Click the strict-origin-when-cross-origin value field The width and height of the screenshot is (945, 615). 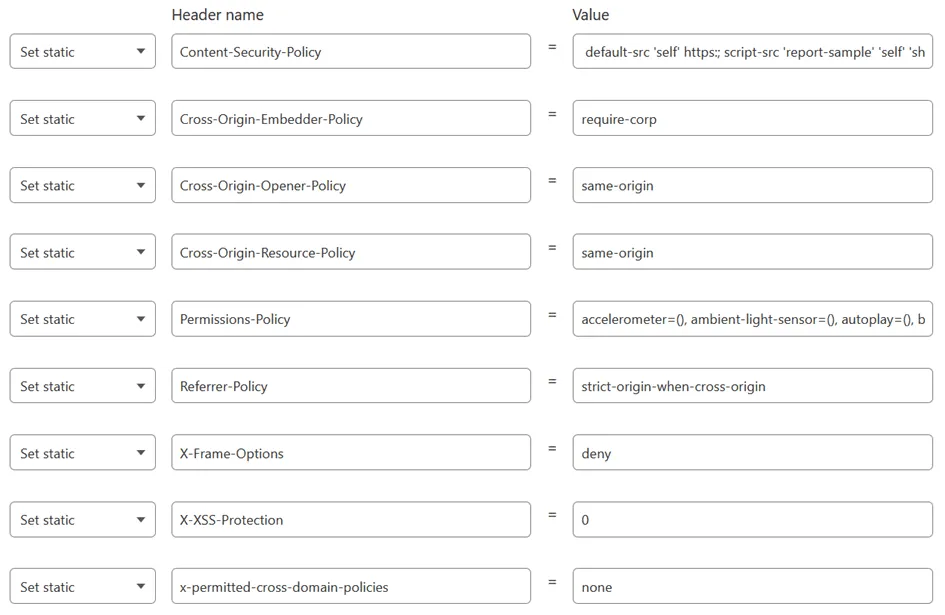point(752,386)
